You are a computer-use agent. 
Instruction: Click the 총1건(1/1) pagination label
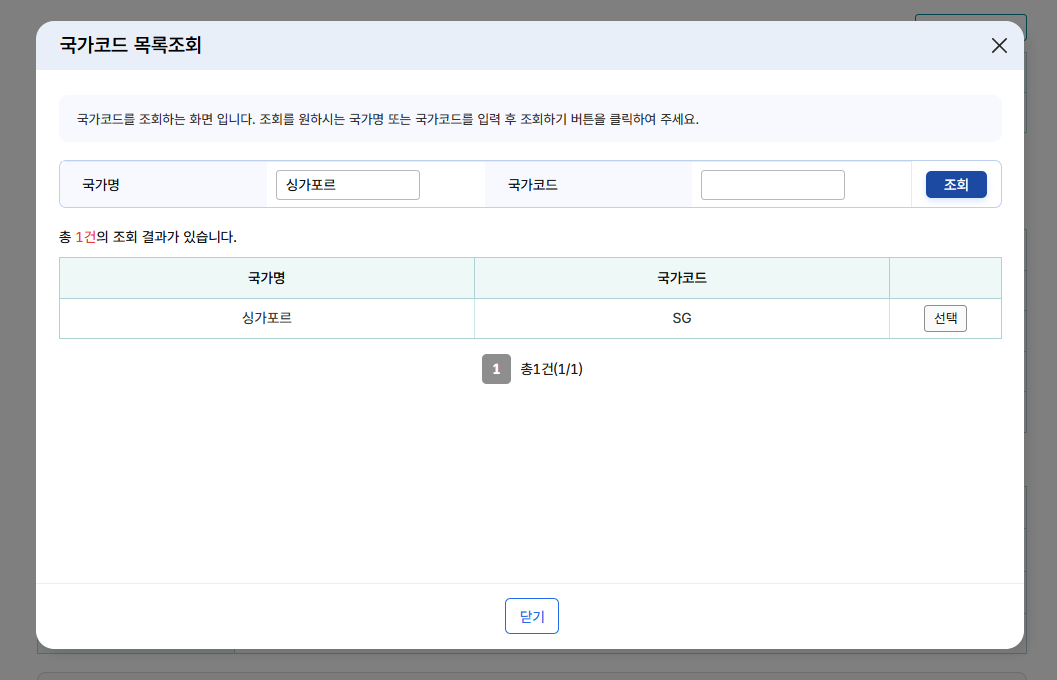[x=553, y=369]
